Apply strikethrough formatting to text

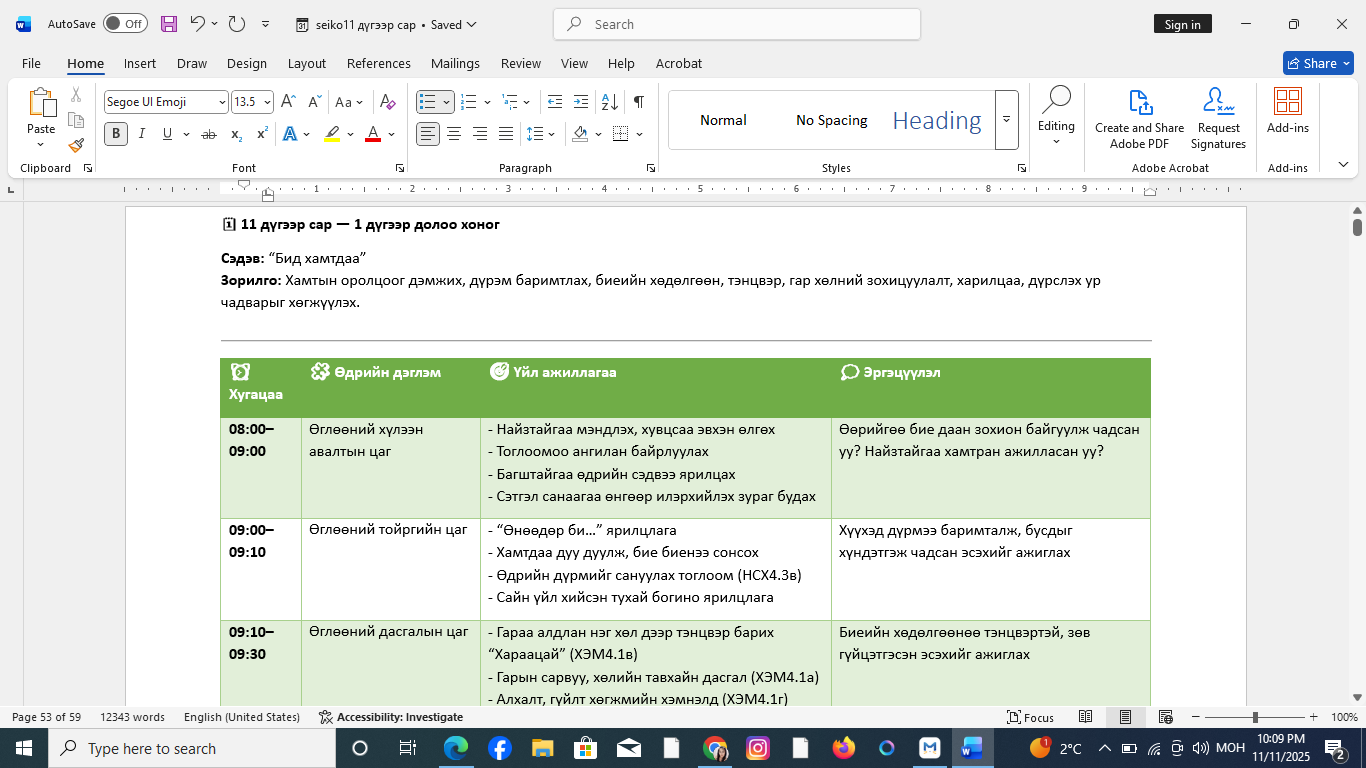pyautogui.click(x=209, y=134)
